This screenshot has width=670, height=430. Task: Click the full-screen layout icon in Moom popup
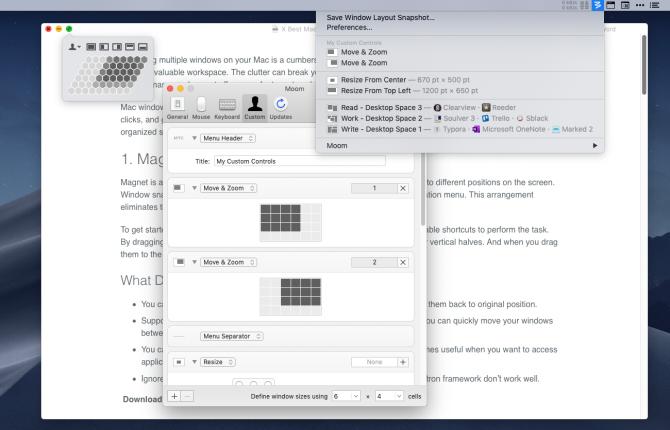91,46
